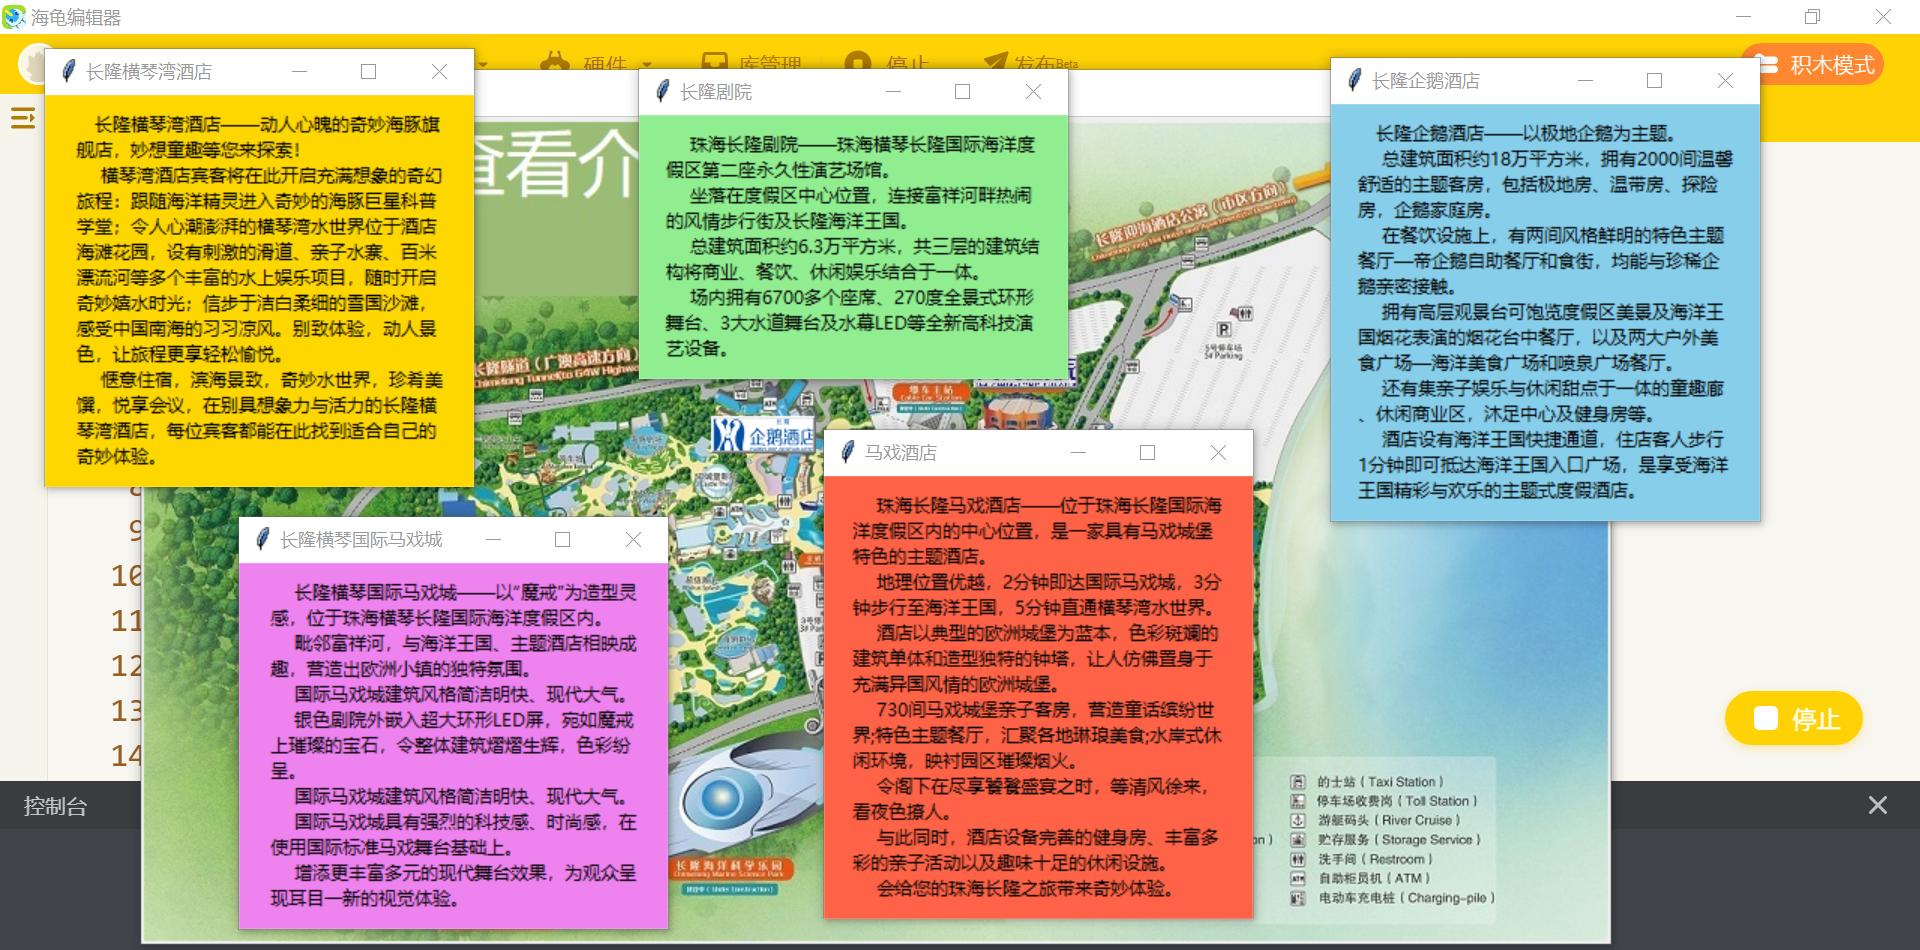This screenshot has height=950, width=1920.
Task: Maximize the 长隆横琴湾酒店 window
Action: (368, 72)
